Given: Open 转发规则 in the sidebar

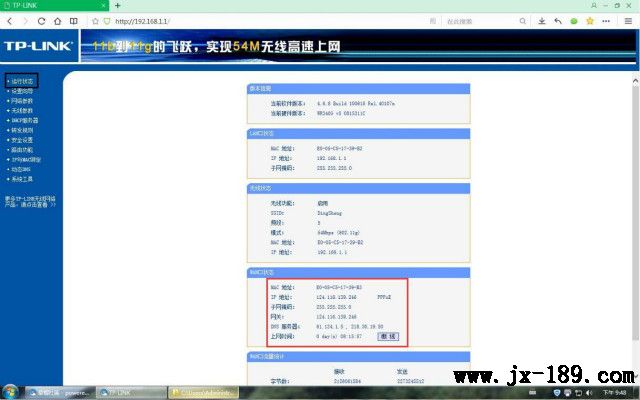Looking at the screenshot, I should point(22,130).
